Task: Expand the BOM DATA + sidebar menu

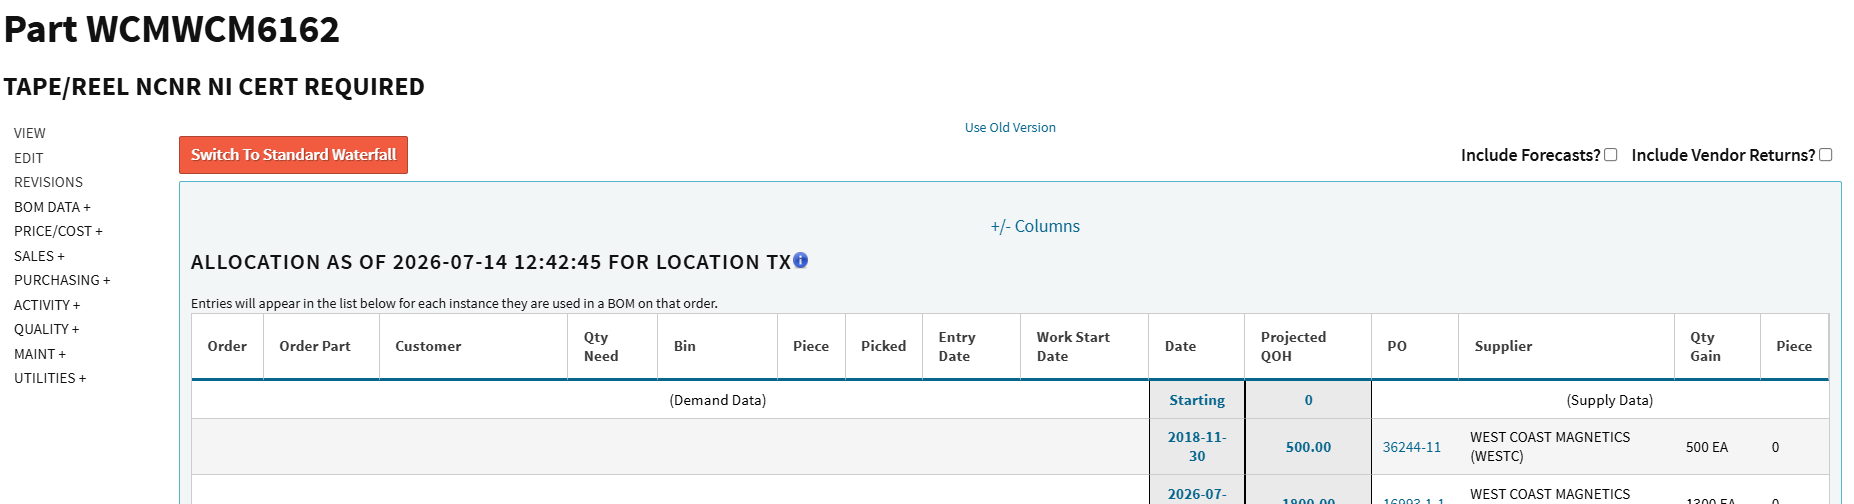Action: coord(52,207)
